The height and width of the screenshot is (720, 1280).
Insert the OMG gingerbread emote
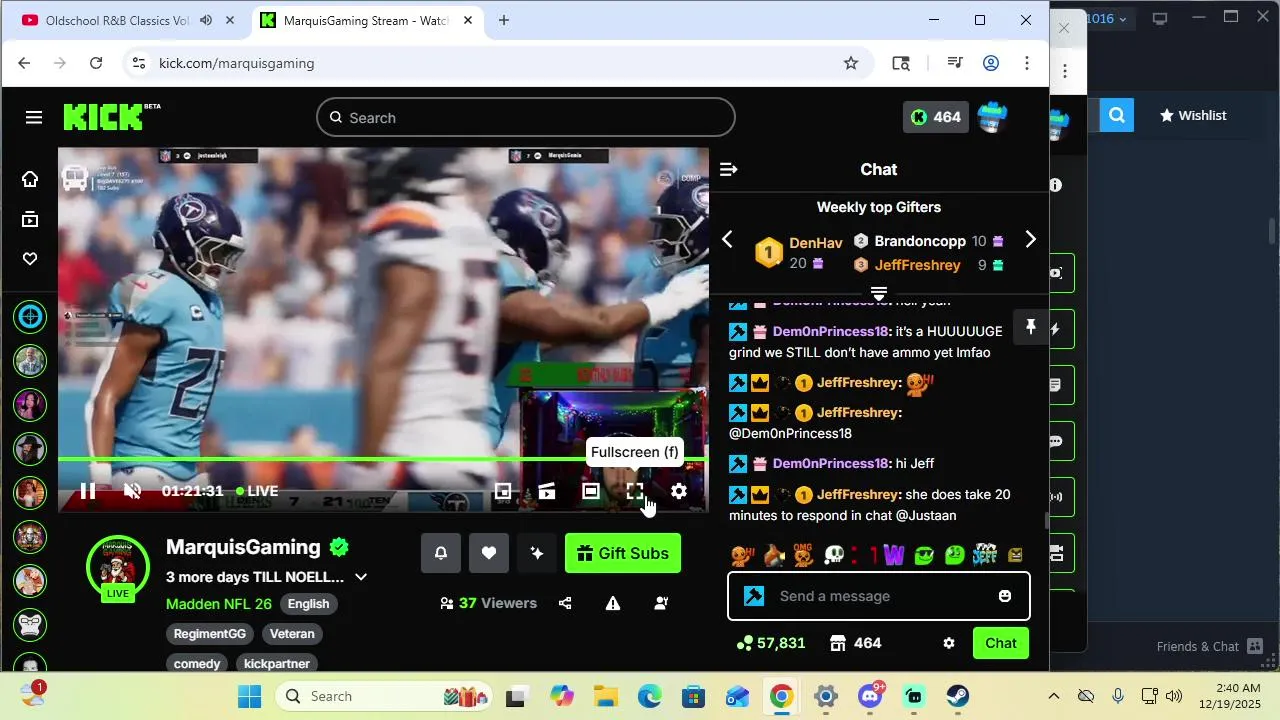pos(804,554)
